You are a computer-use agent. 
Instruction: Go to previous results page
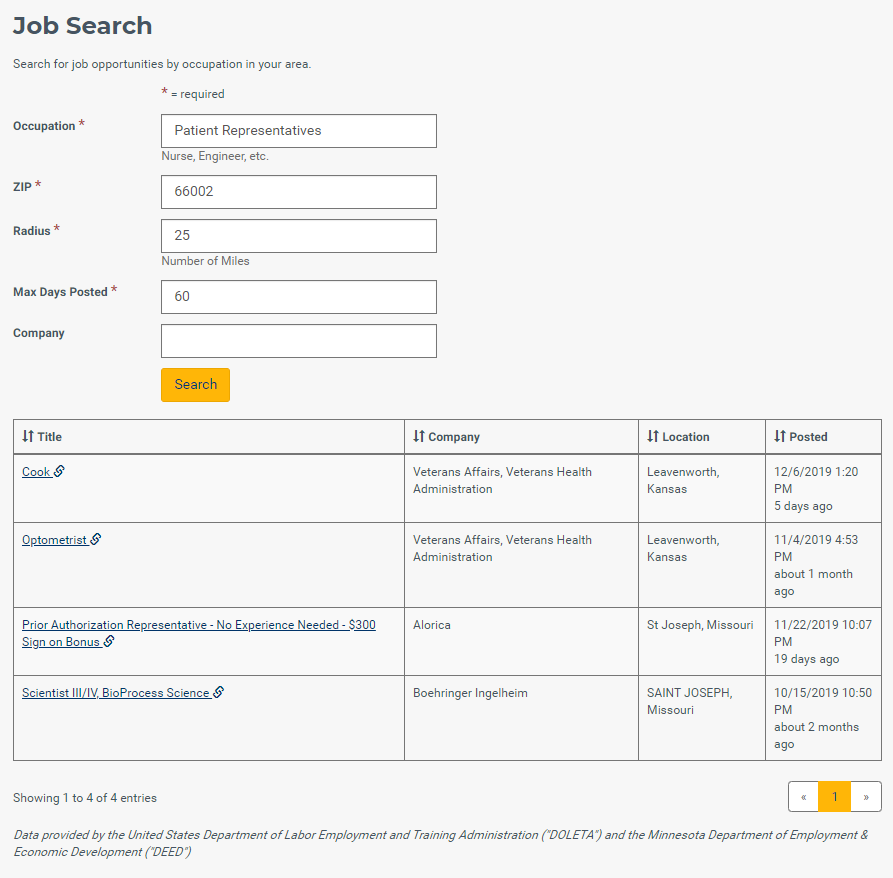tap(804, 797)
